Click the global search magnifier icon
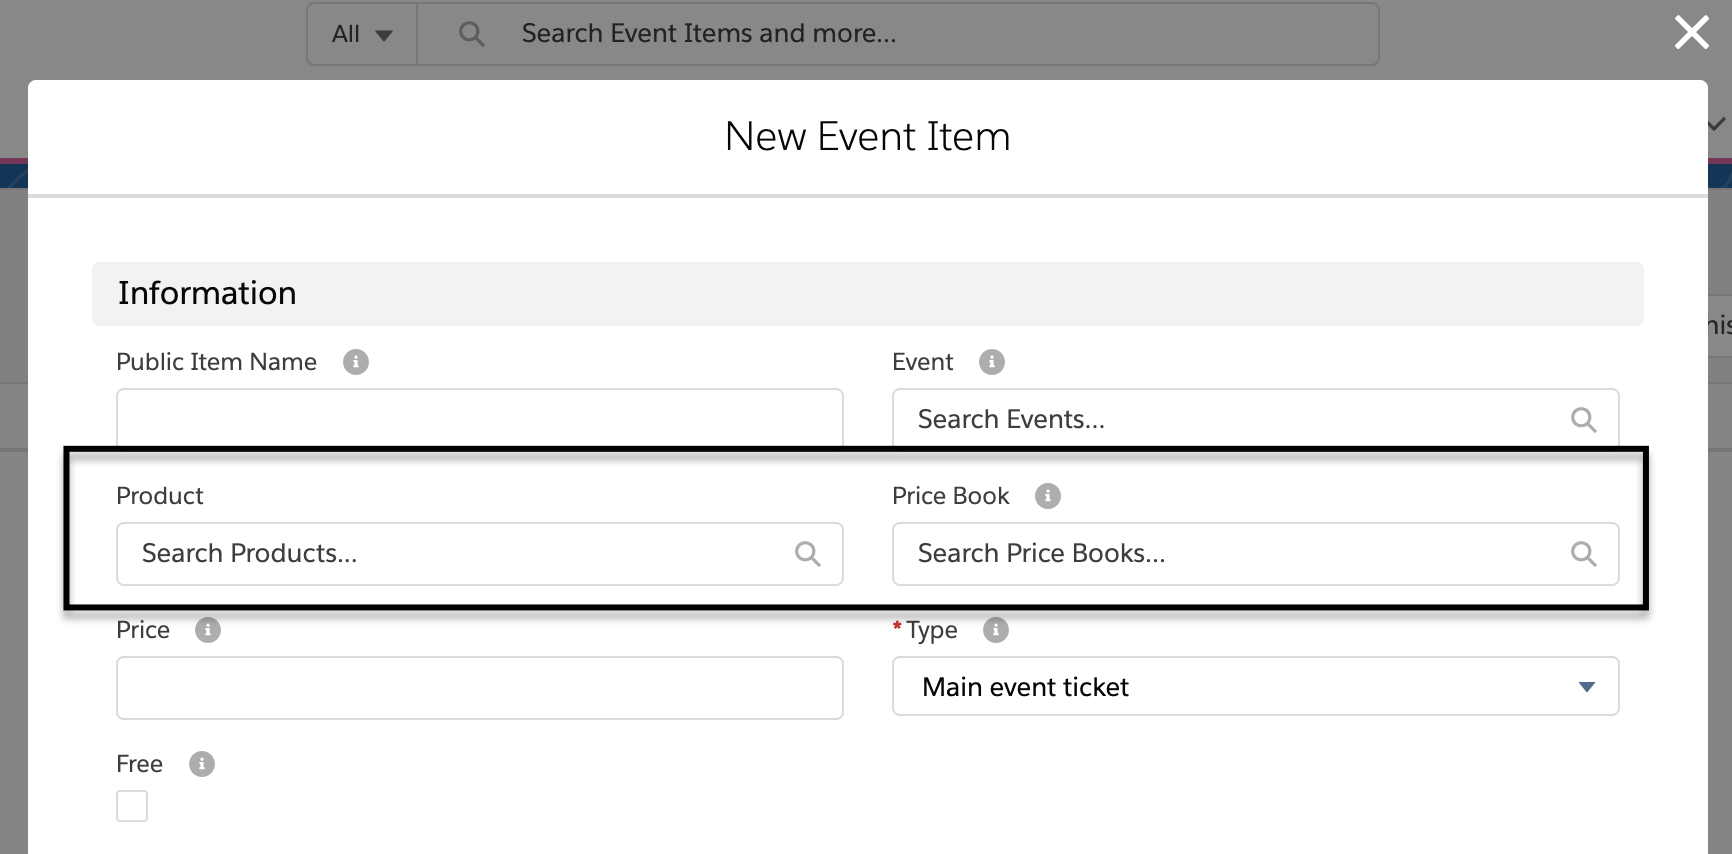Viewport: 1732px width, 854px height. pos(471,34)
